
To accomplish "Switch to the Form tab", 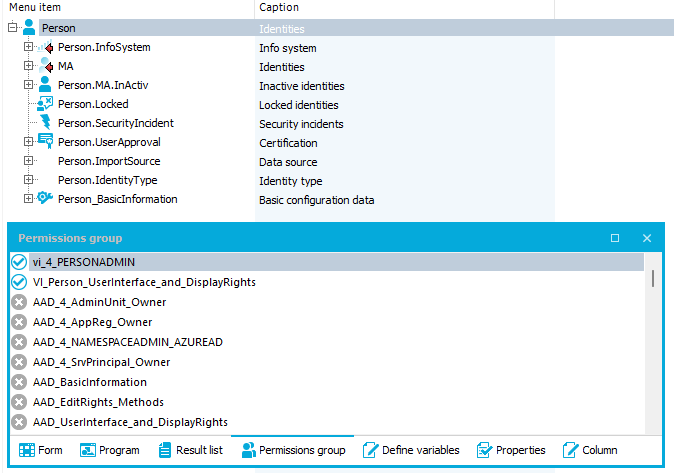I will coord(41,450).
